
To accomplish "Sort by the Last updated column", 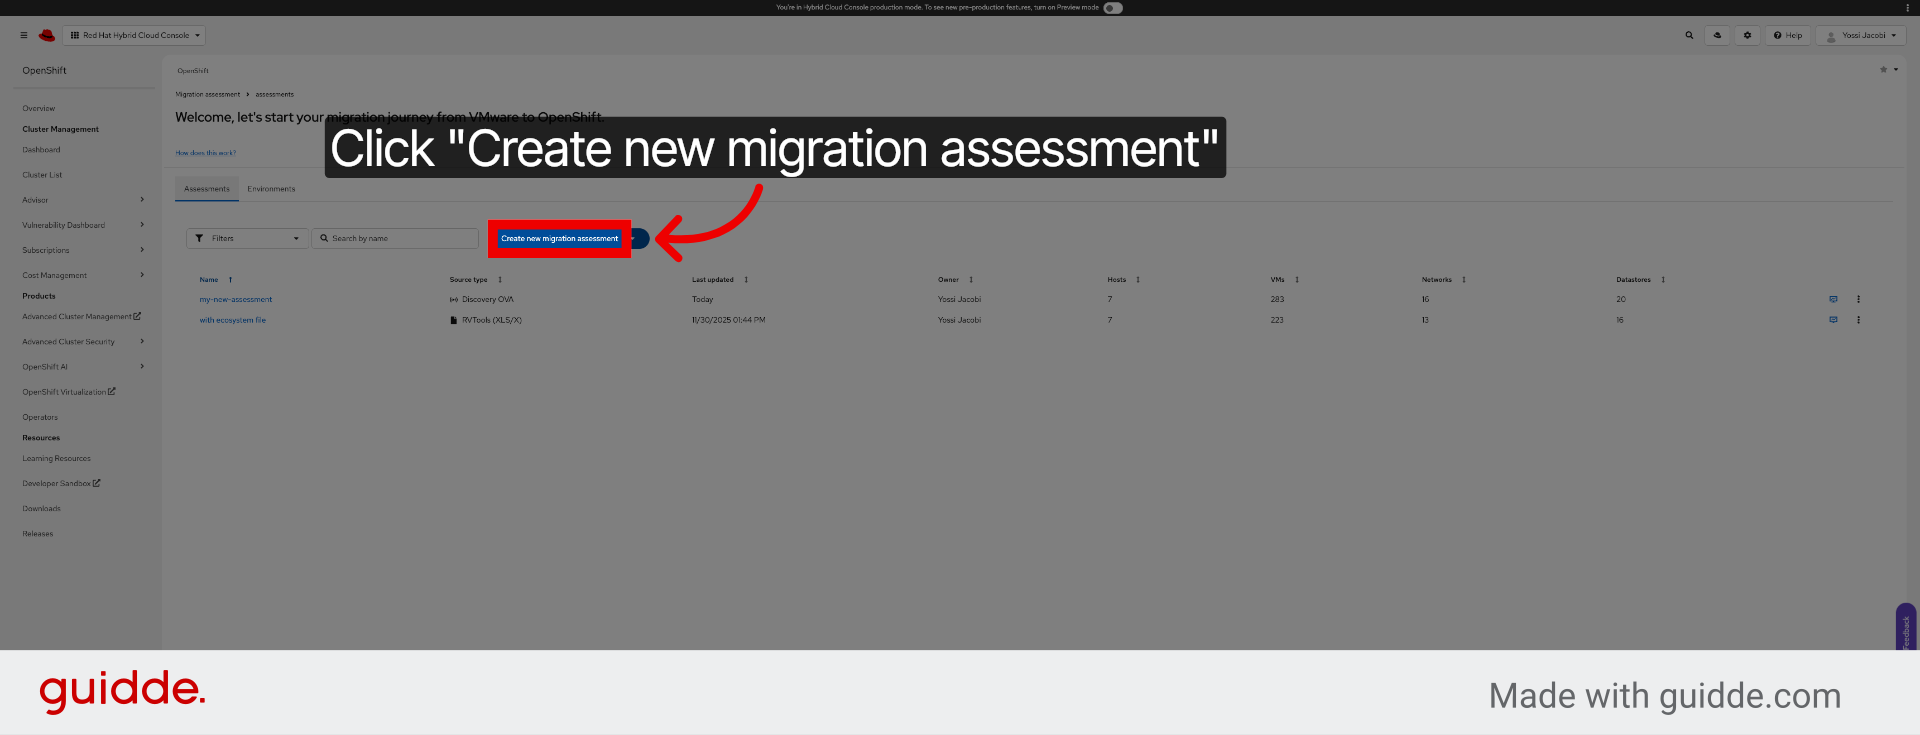I will [746, 280].
